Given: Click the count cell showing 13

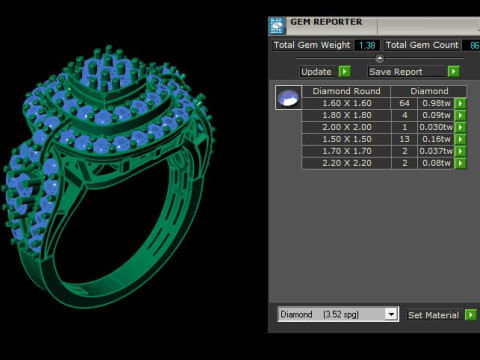Looking at the screenshot, I should click(404, 139).
